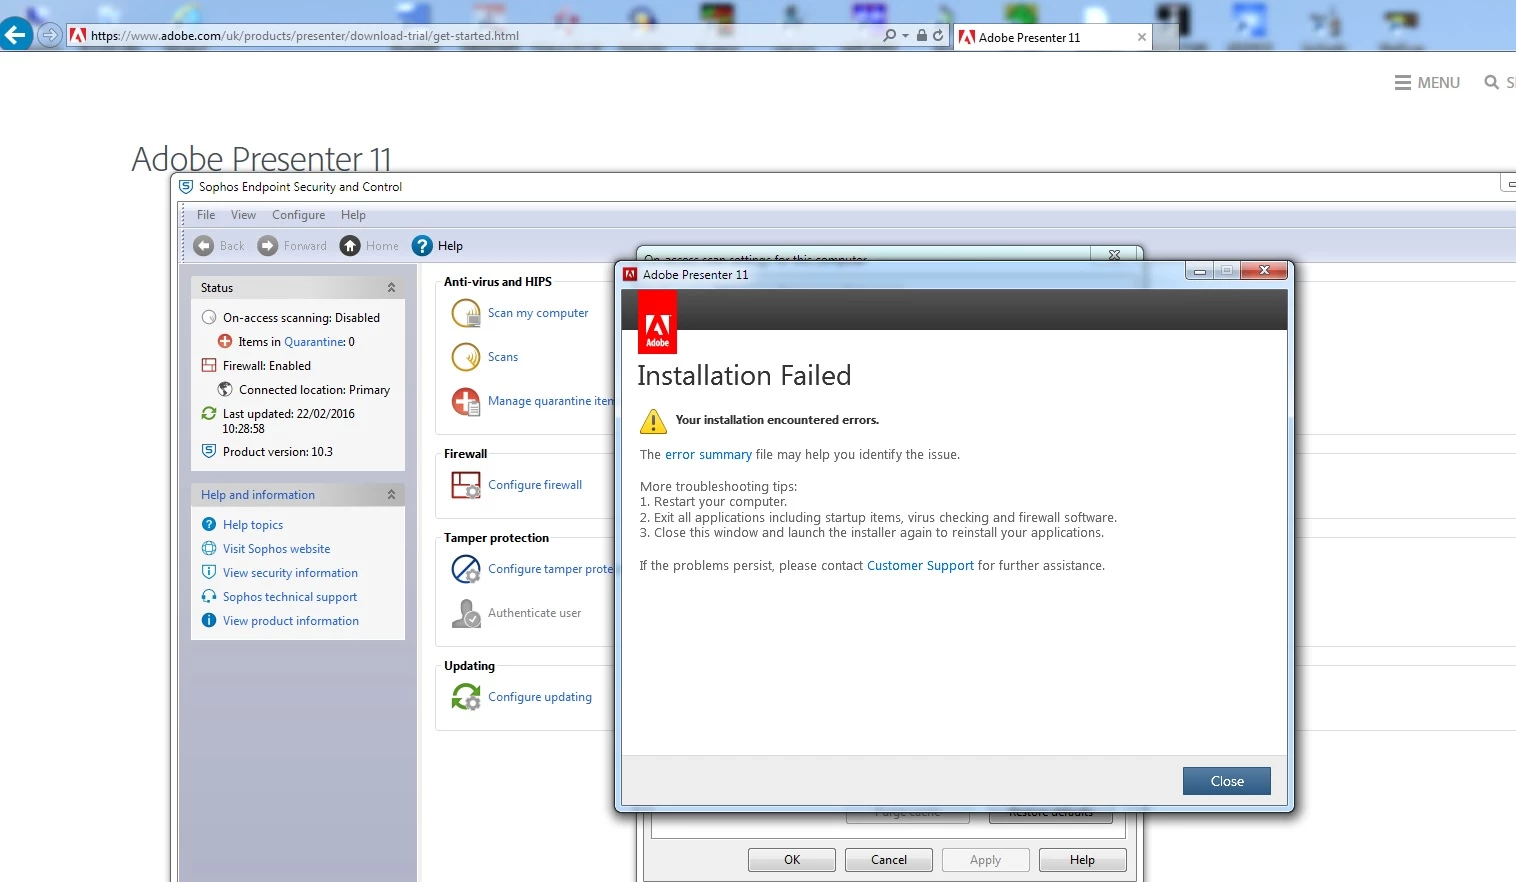Open the Help menu in Sophos menu bar
The image size is (1516, 882).
point(353,215)
